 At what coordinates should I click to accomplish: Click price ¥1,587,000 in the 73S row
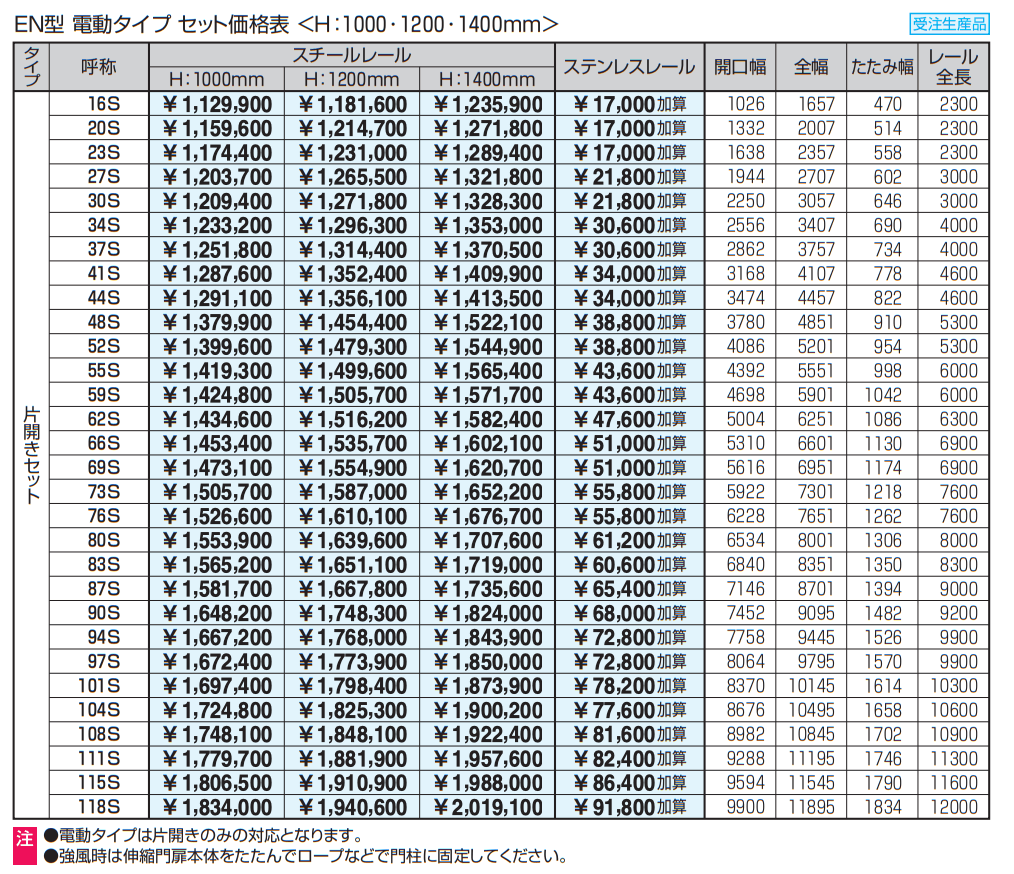click(352, 492)
